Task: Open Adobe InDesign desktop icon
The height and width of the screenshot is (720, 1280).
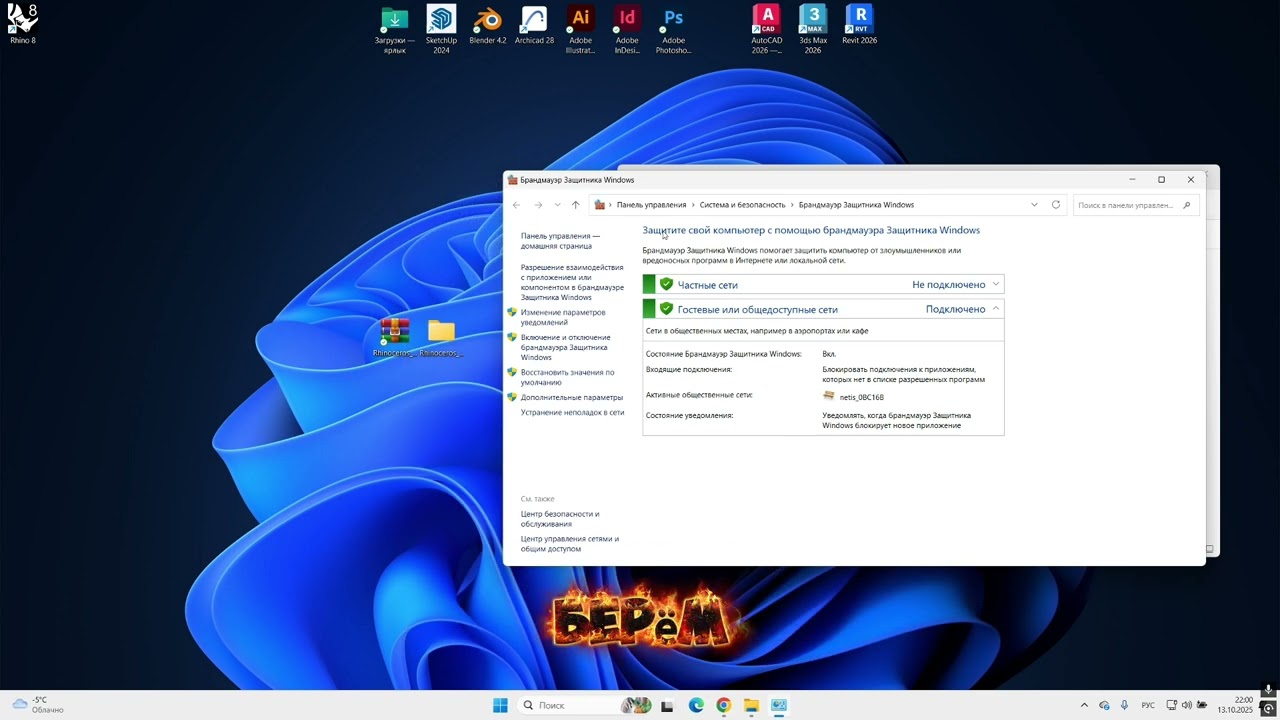Action: pyautogui.click(x=627, y=30)
